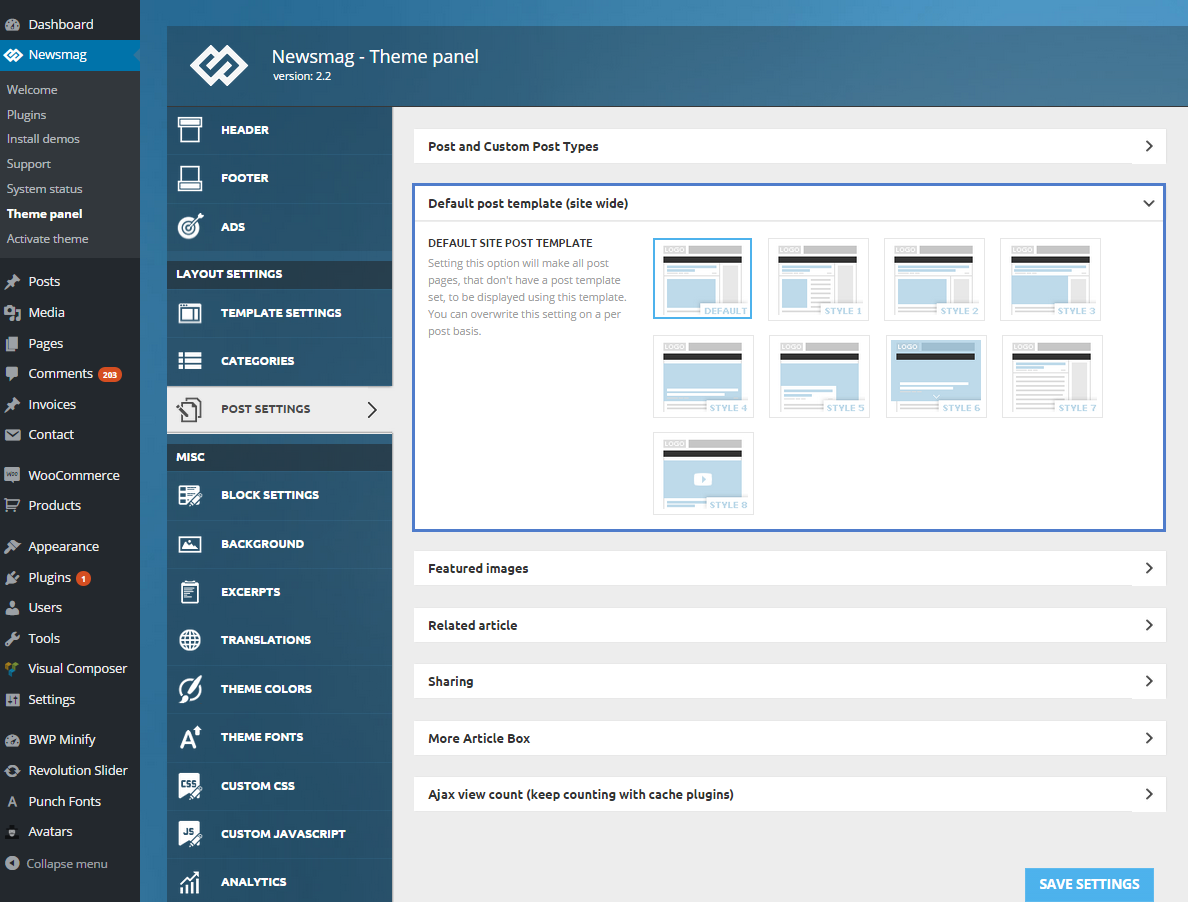Click the Translations globe icon
Screen dimensions: 1188x902
tap(189, 640)
